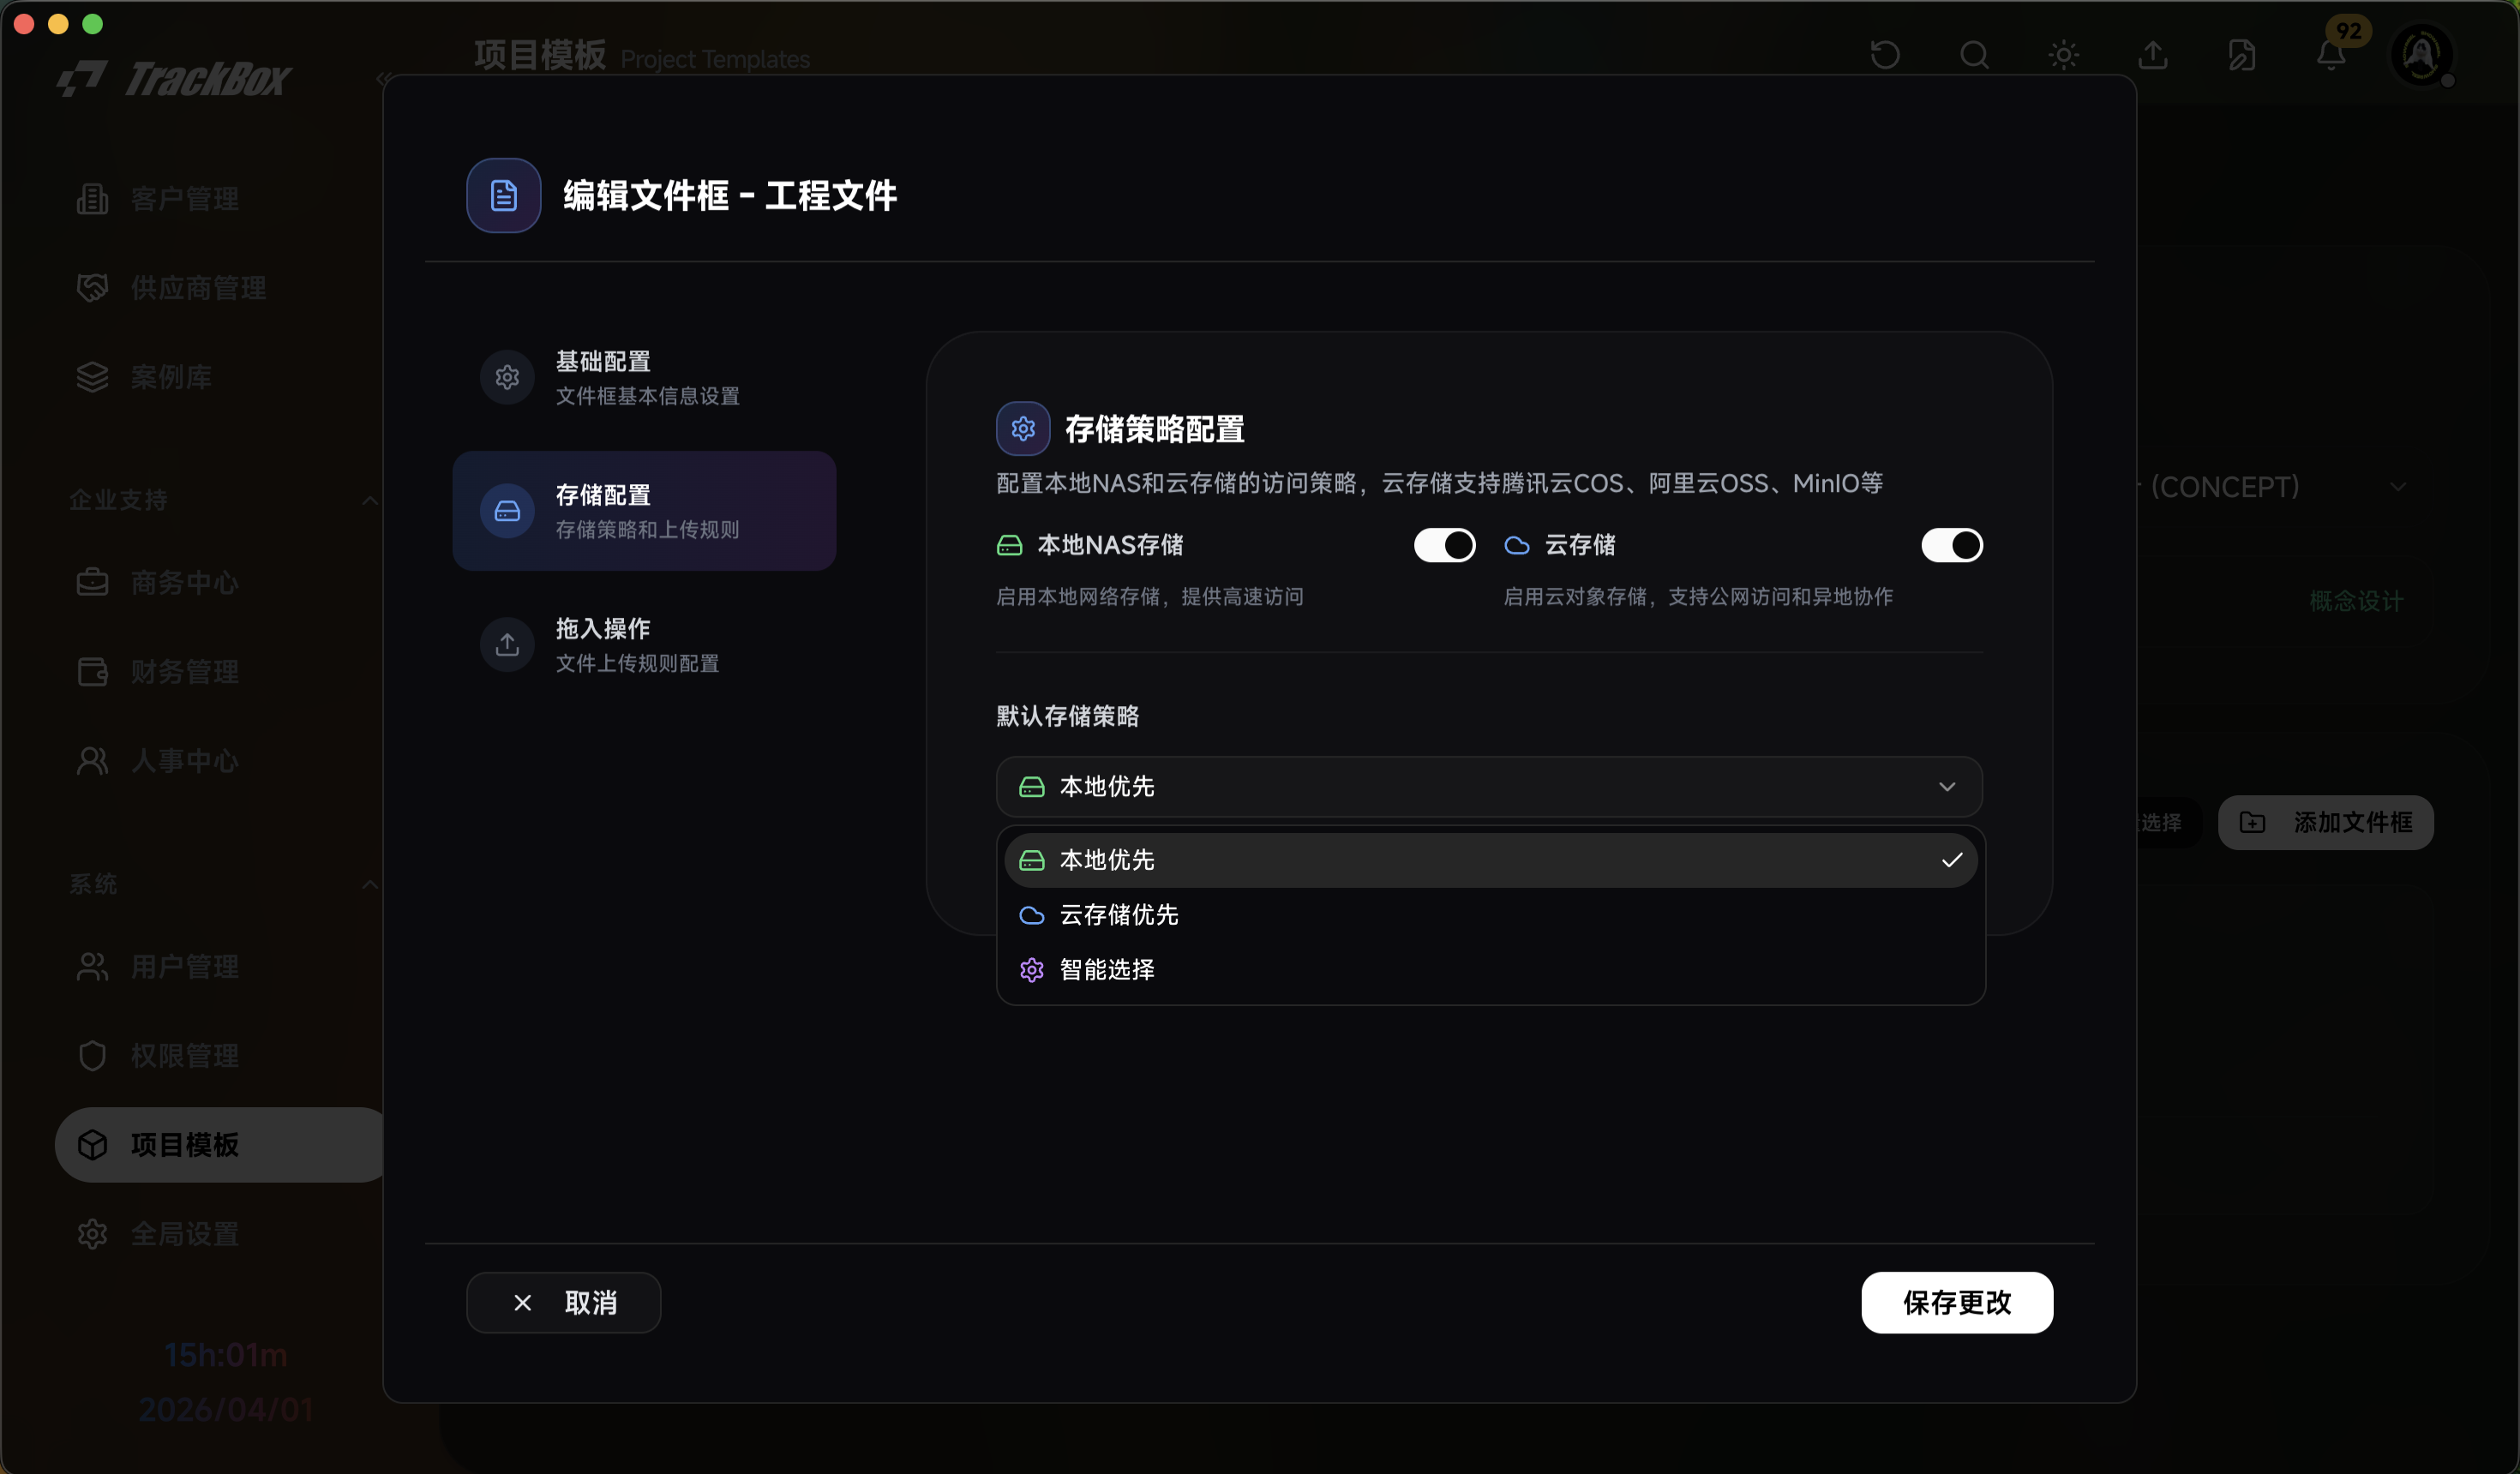Click the gear icon beside 存储策略配置

click(x=1023, y=429)
